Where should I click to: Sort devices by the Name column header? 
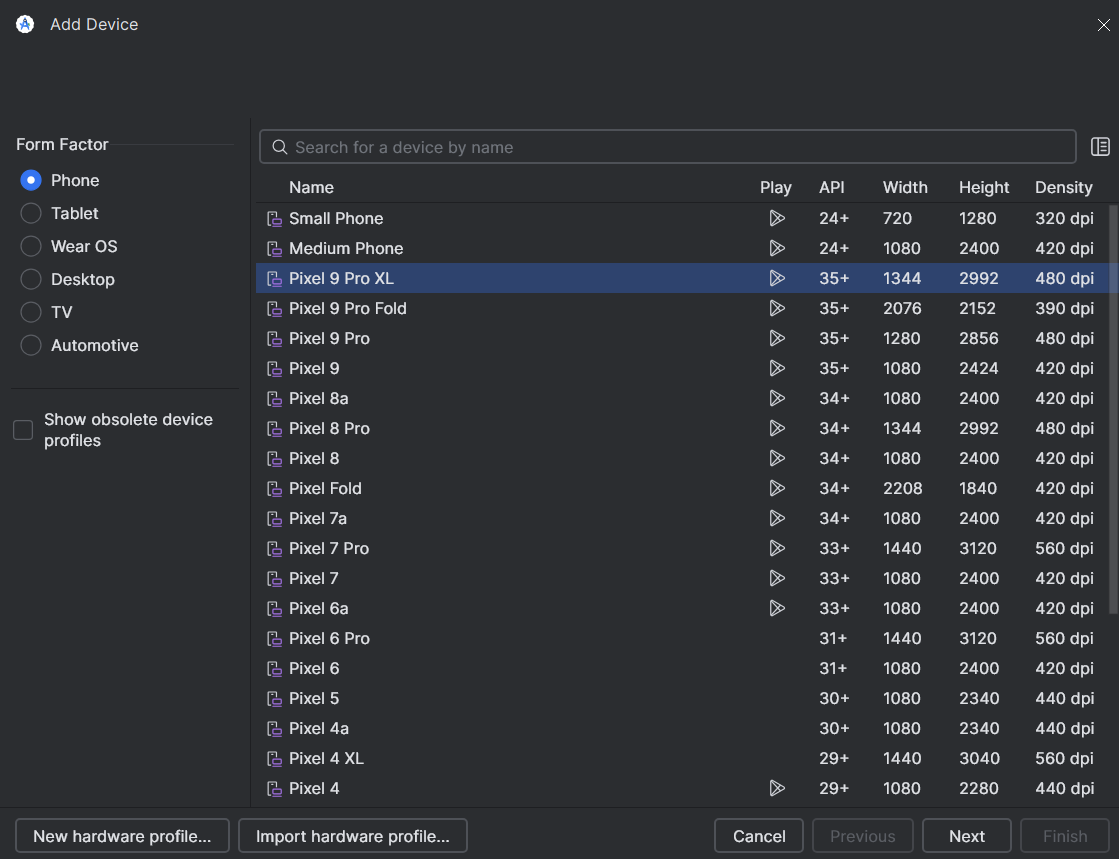click(311, 187)
